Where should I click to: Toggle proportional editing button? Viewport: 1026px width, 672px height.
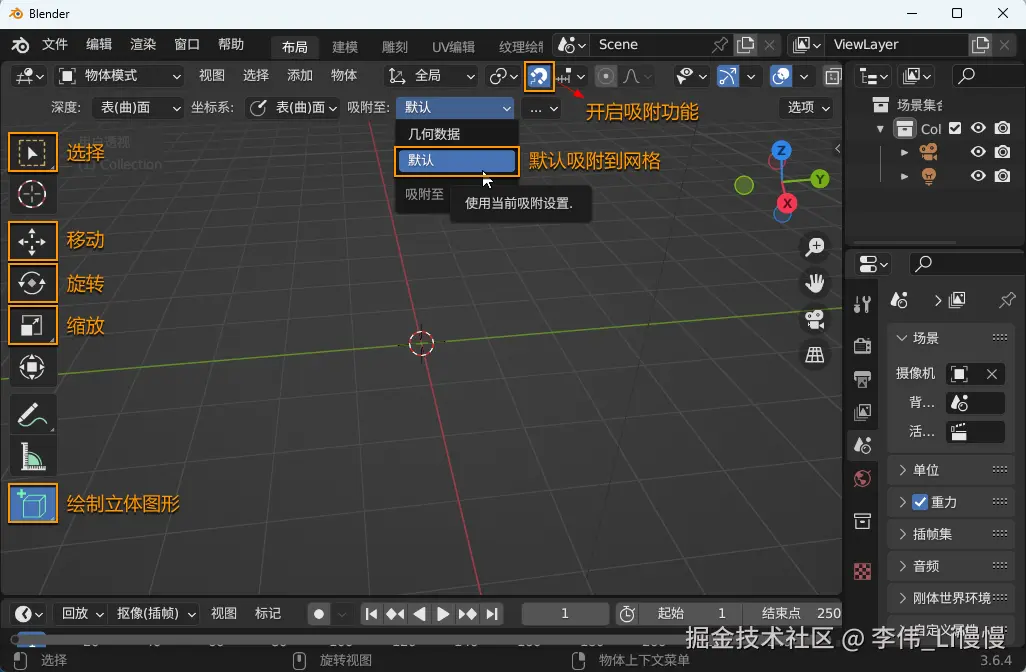coord(606,77)
